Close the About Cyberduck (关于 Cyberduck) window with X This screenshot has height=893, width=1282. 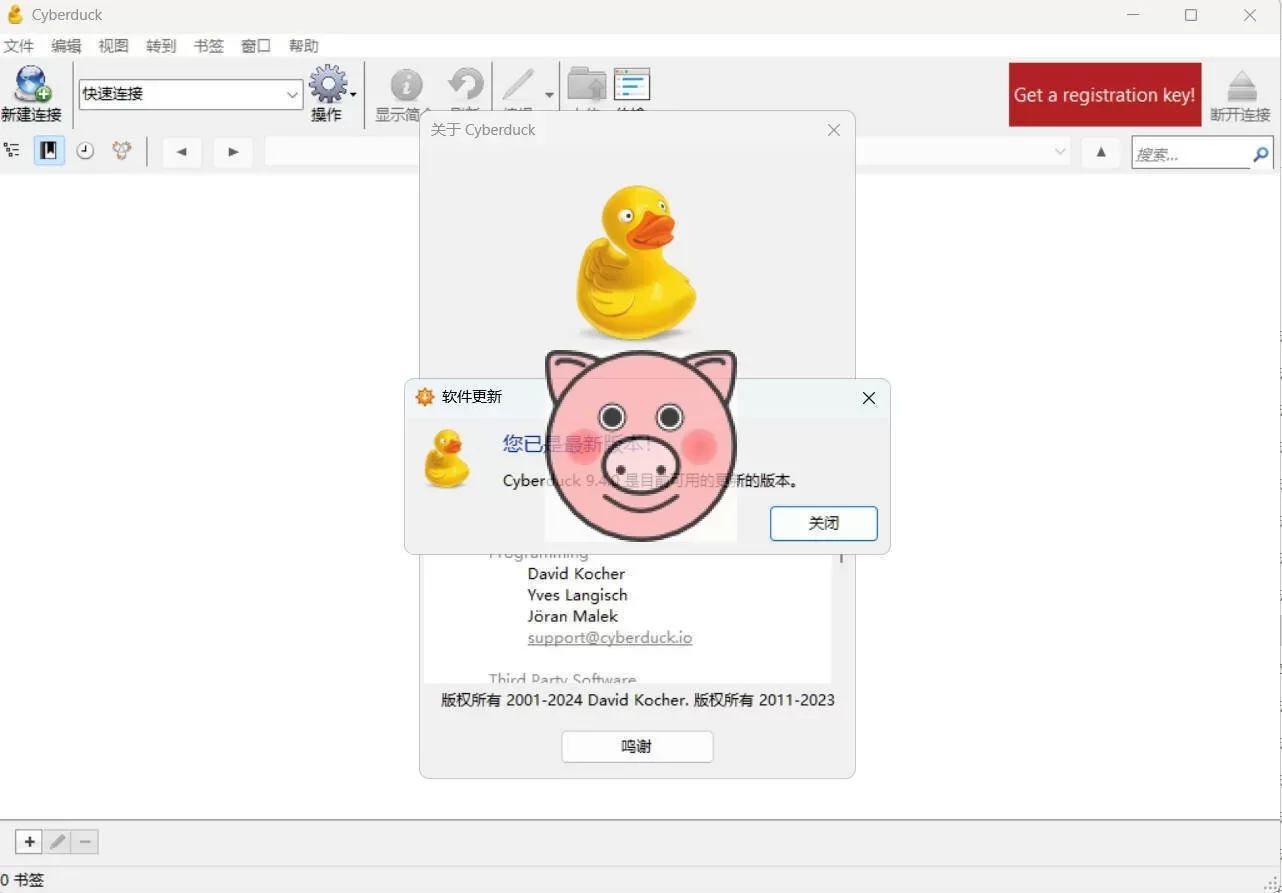pyautogui.click(x=834, y=130)
